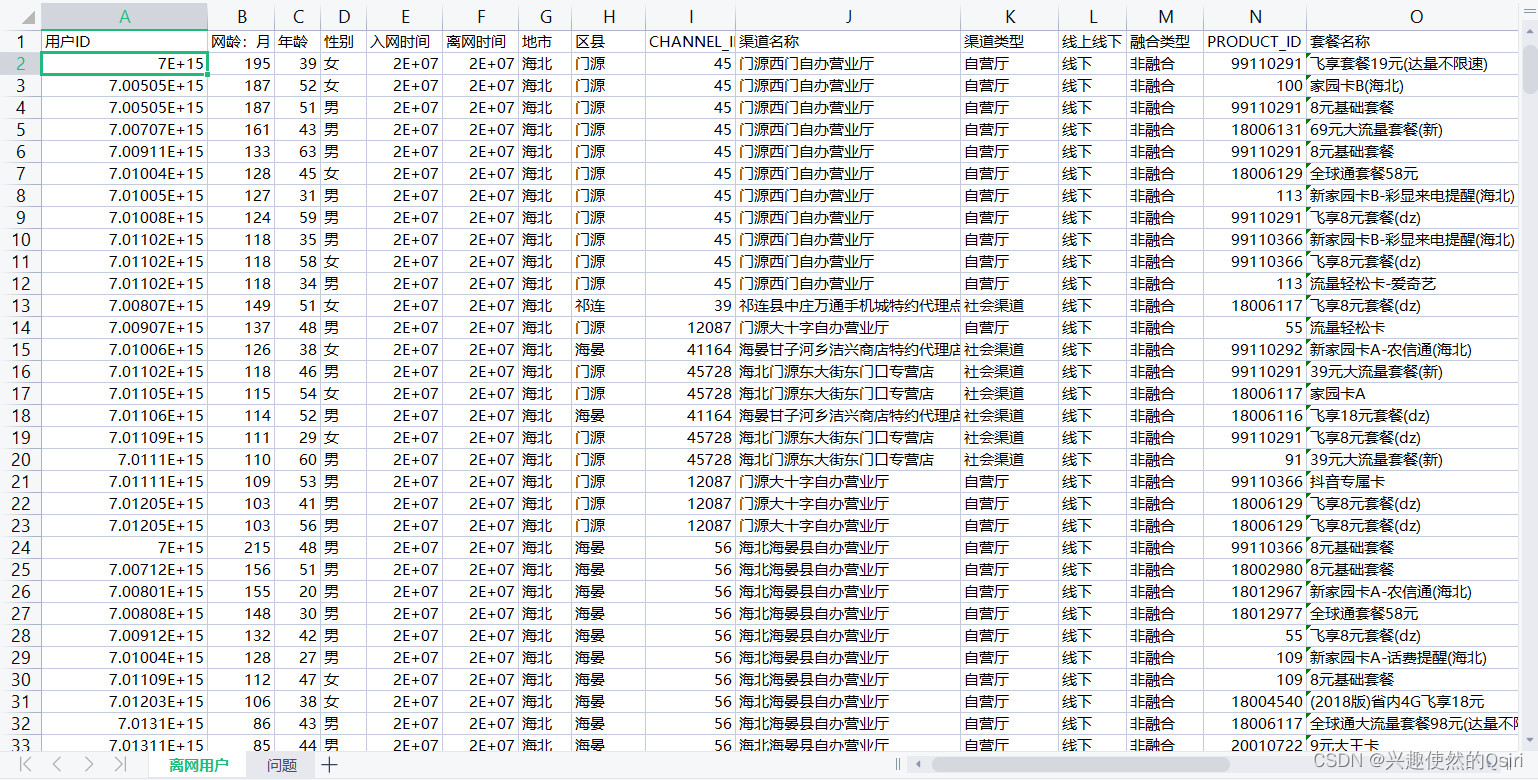This screenshot has height=780, width=1538.
Task: Add a new sheet with the plus icon
Action: [329, 765]
